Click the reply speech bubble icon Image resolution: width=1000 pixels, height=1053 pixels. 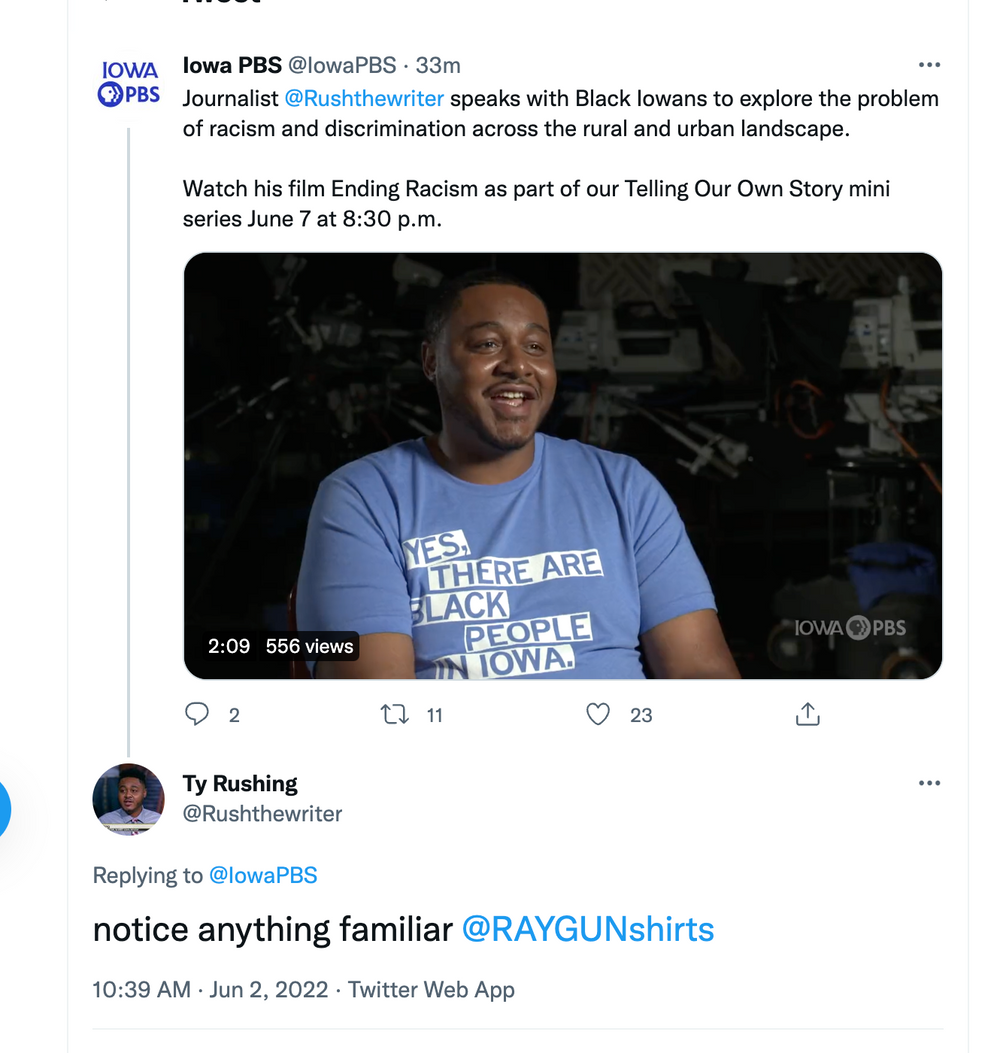click(x=198, y=714)
